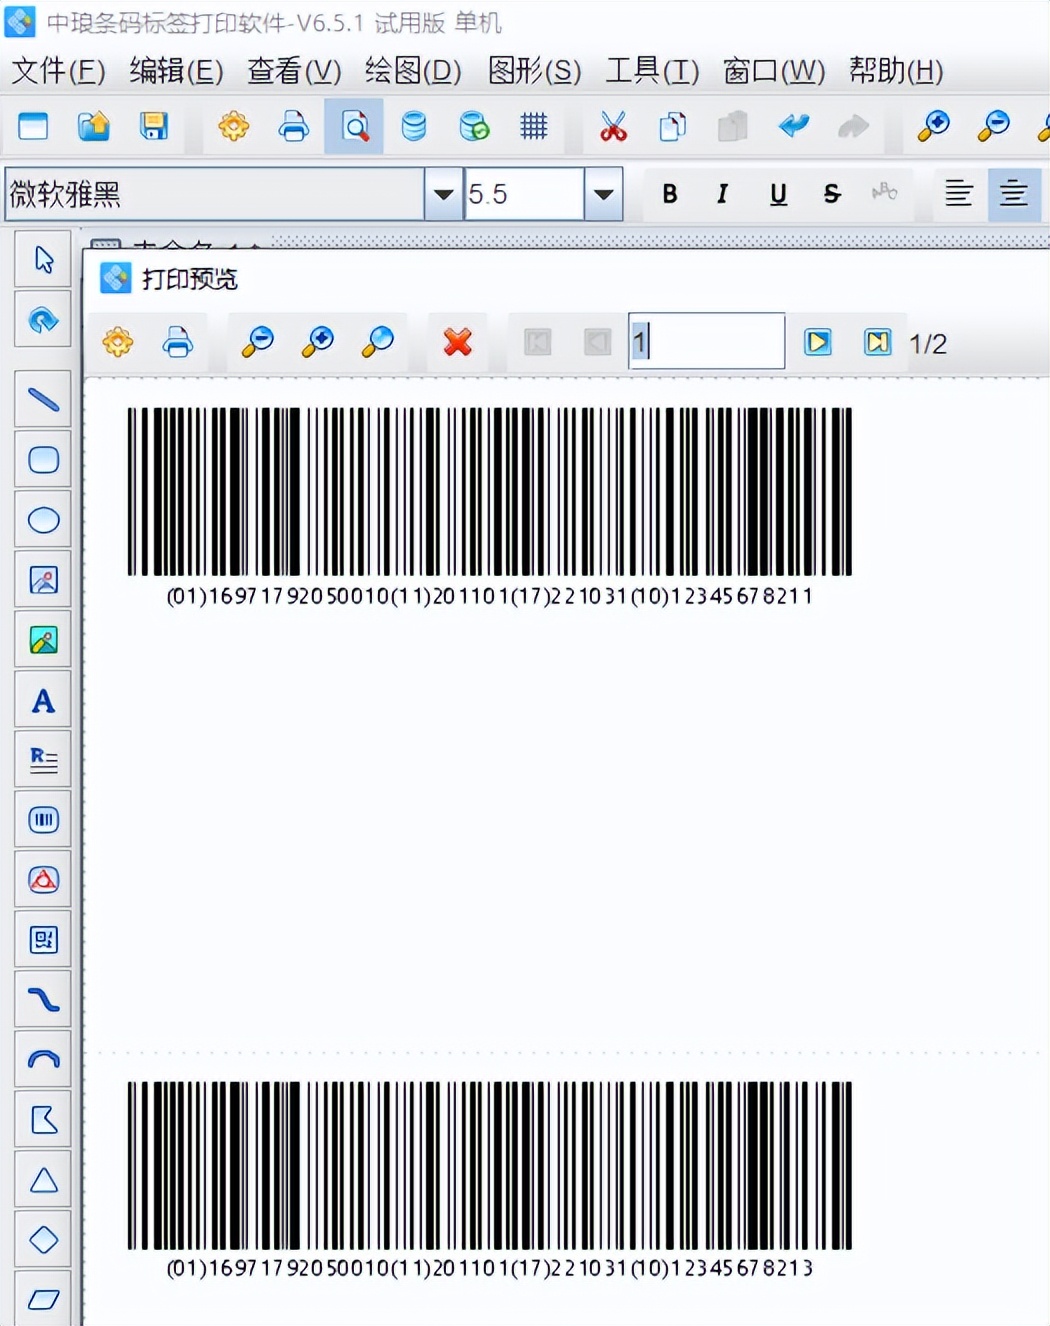Open an existing file from main toolbar
1050x1326 pixels.
pos(94,126)
